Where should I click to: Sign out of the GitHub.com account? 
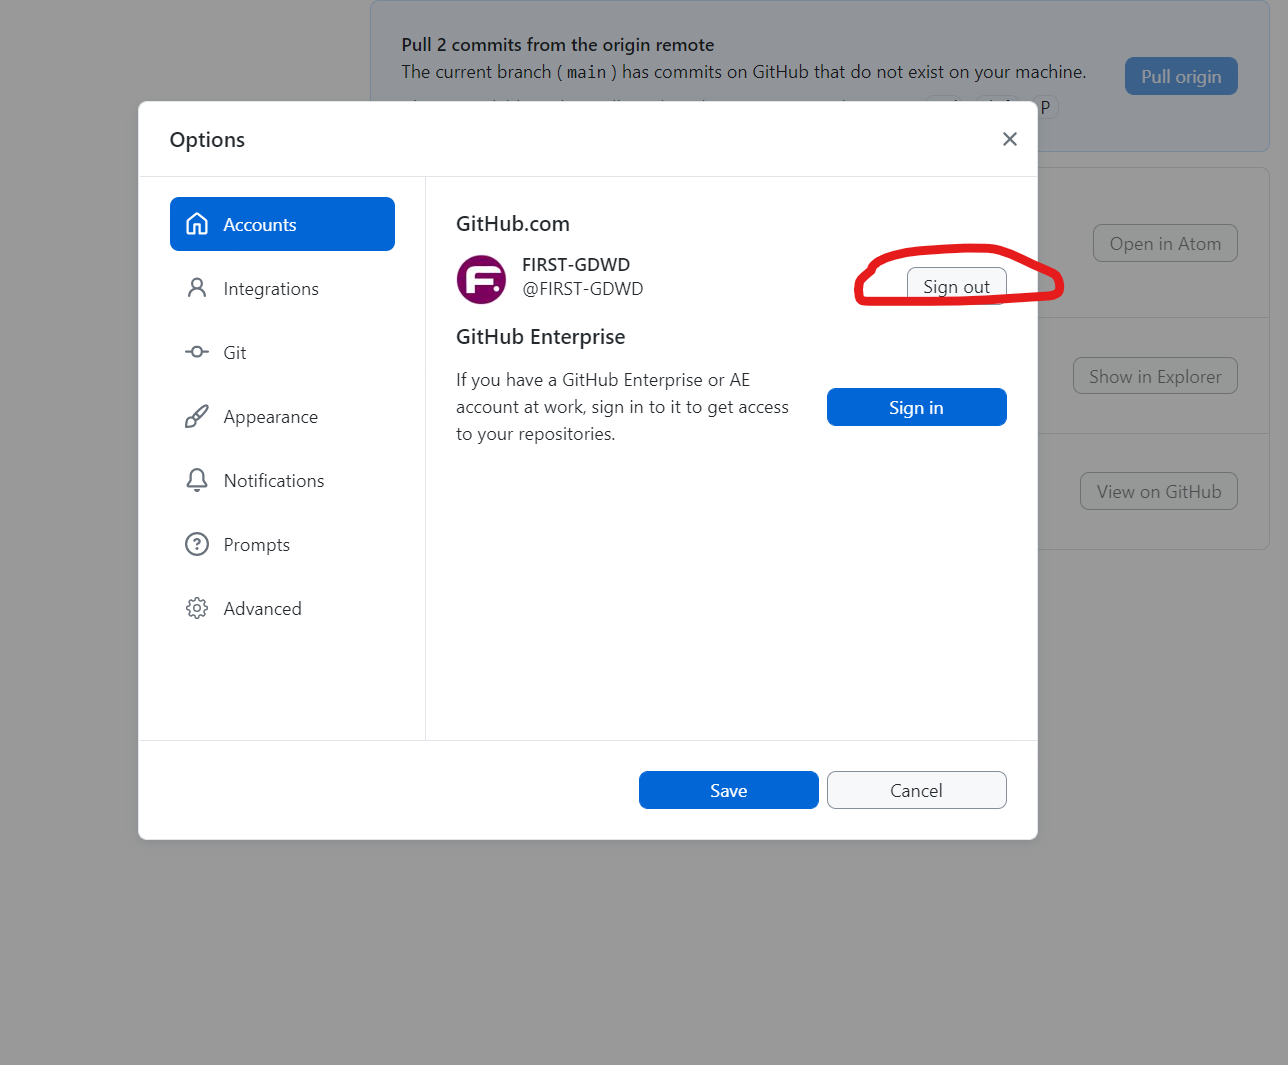click(956, 286)
